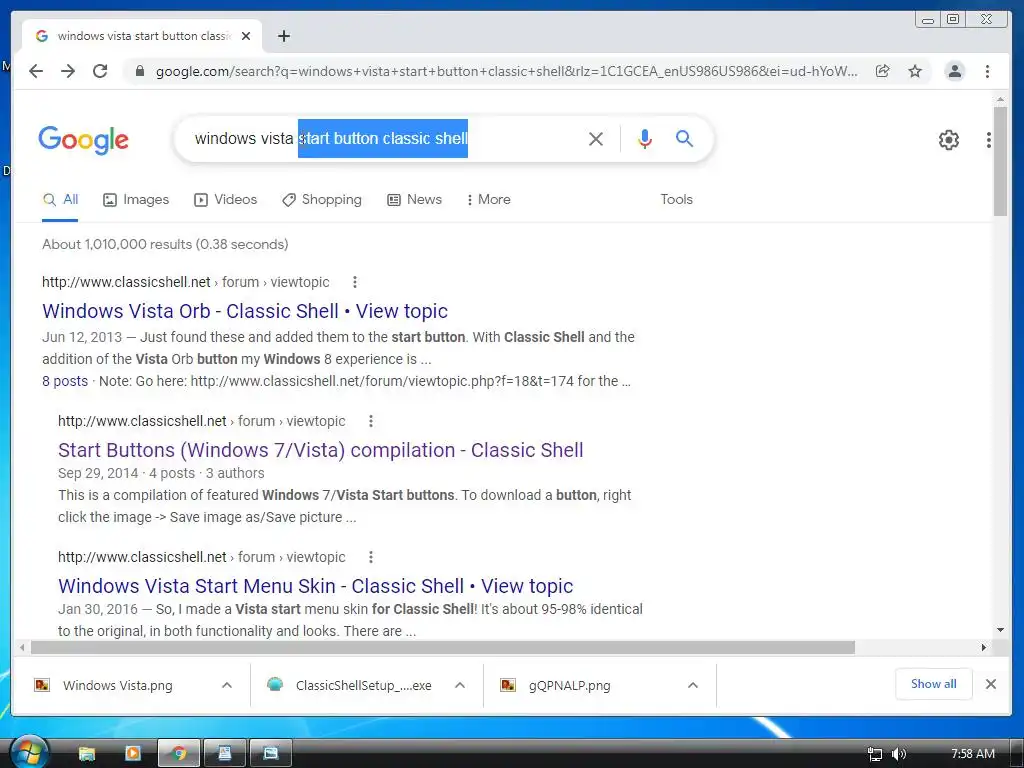
Task: Open a new browser tab
Action: pyautogui.click(x=283, y=36)
